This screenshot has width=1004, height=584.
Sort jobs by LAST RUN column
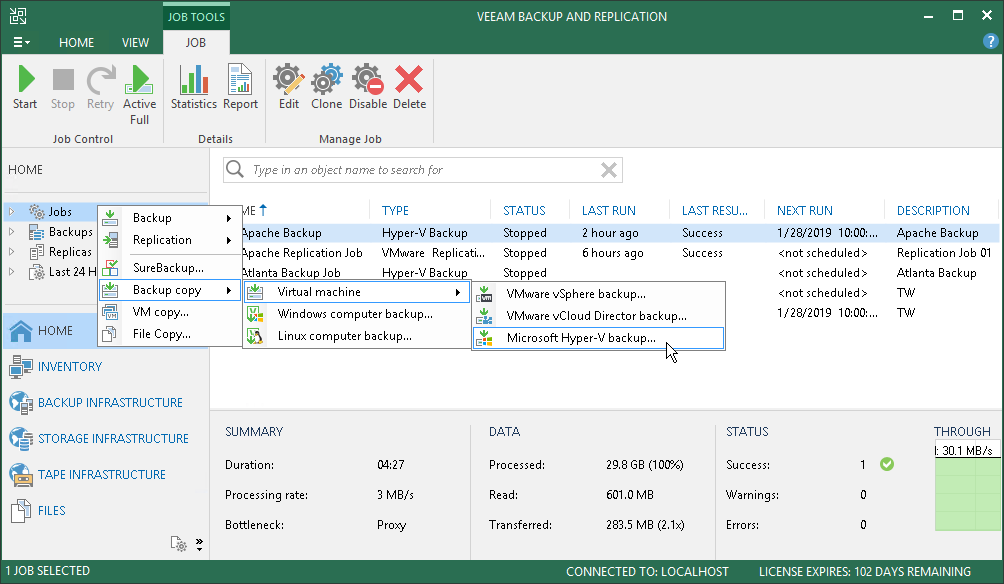pos(608,211)
